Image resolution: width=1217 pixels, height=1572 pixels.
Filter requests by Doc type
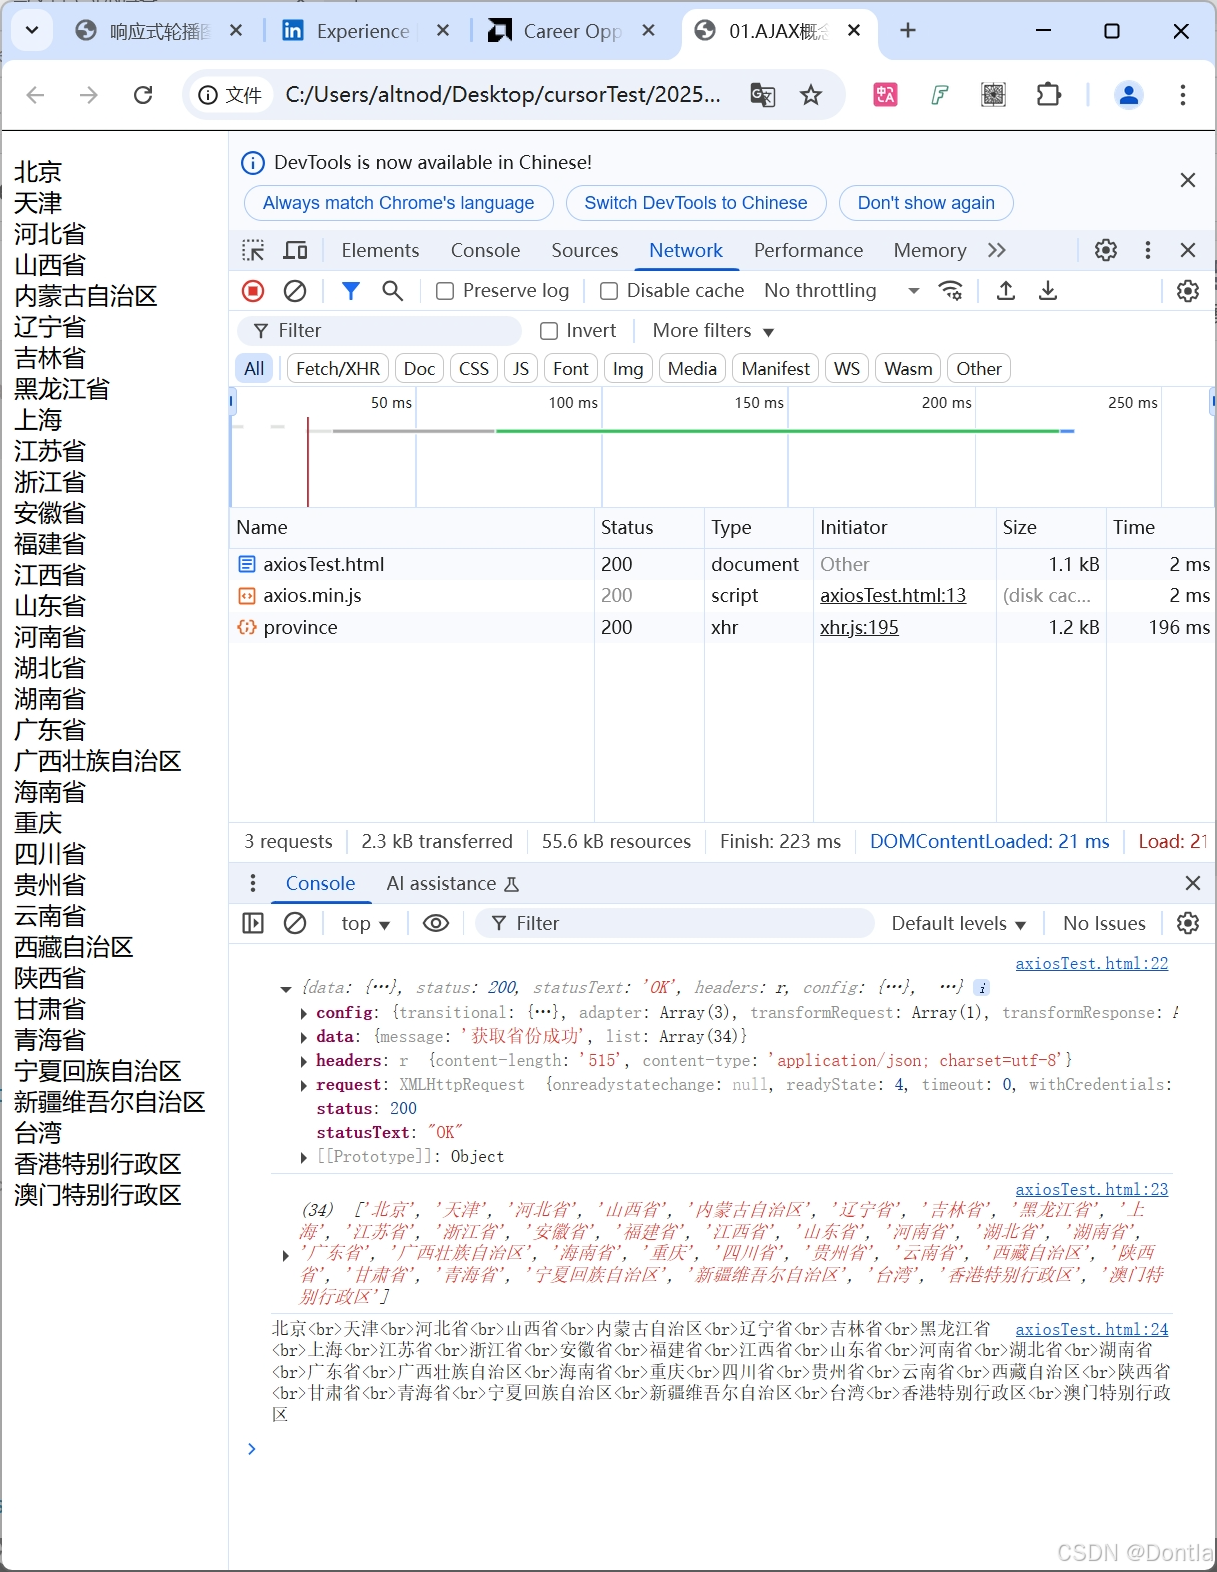click(419, 369)
